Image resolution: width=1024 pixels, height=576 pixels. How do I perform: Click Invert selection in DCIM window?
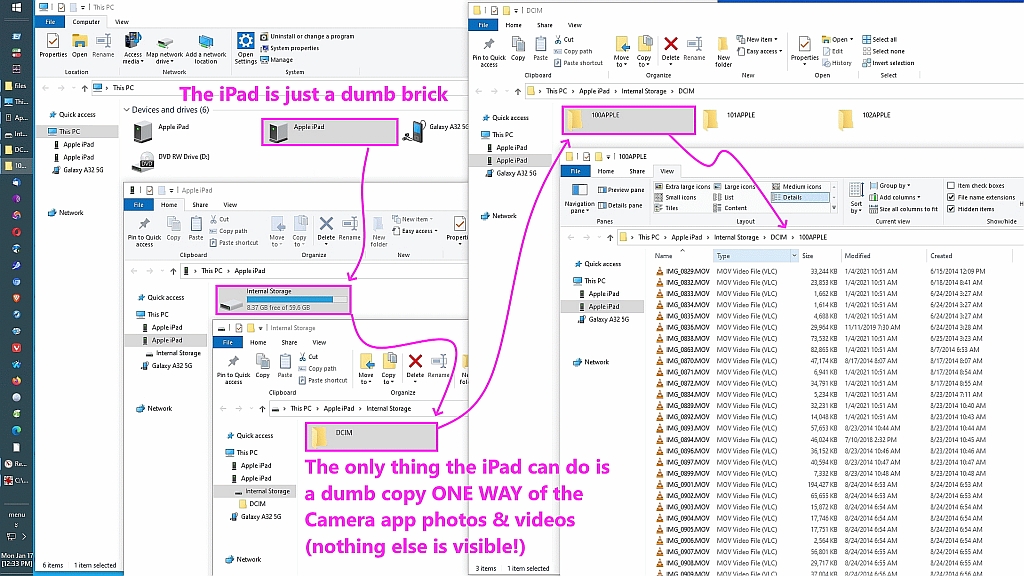pyautogui.click(x=888, y=63)
